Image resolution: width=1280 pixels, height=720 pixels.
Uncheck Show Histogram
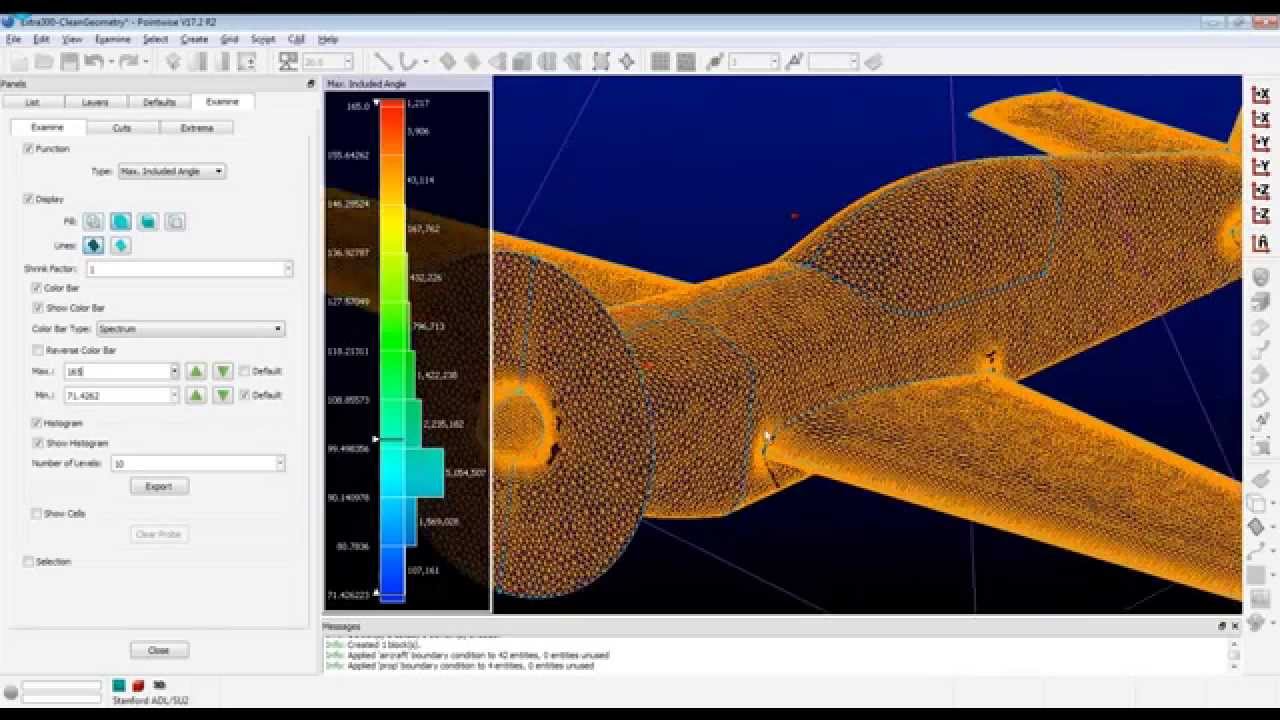click(38, 443)
